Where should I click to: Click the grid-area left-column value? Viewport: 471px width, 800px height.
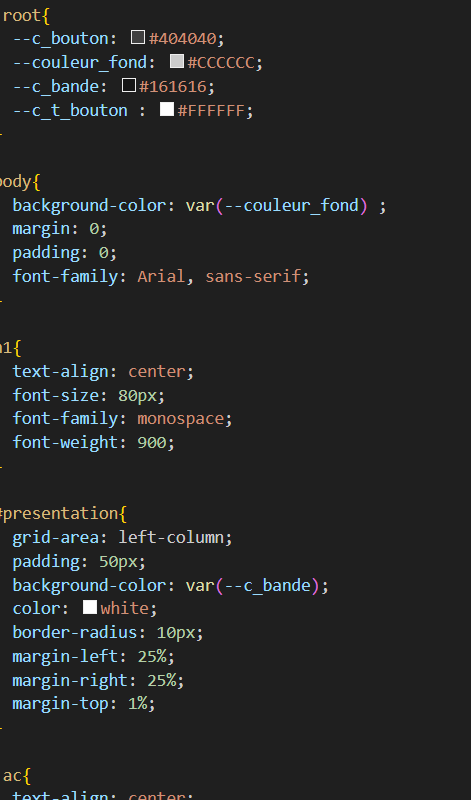(x=171, y=537)
